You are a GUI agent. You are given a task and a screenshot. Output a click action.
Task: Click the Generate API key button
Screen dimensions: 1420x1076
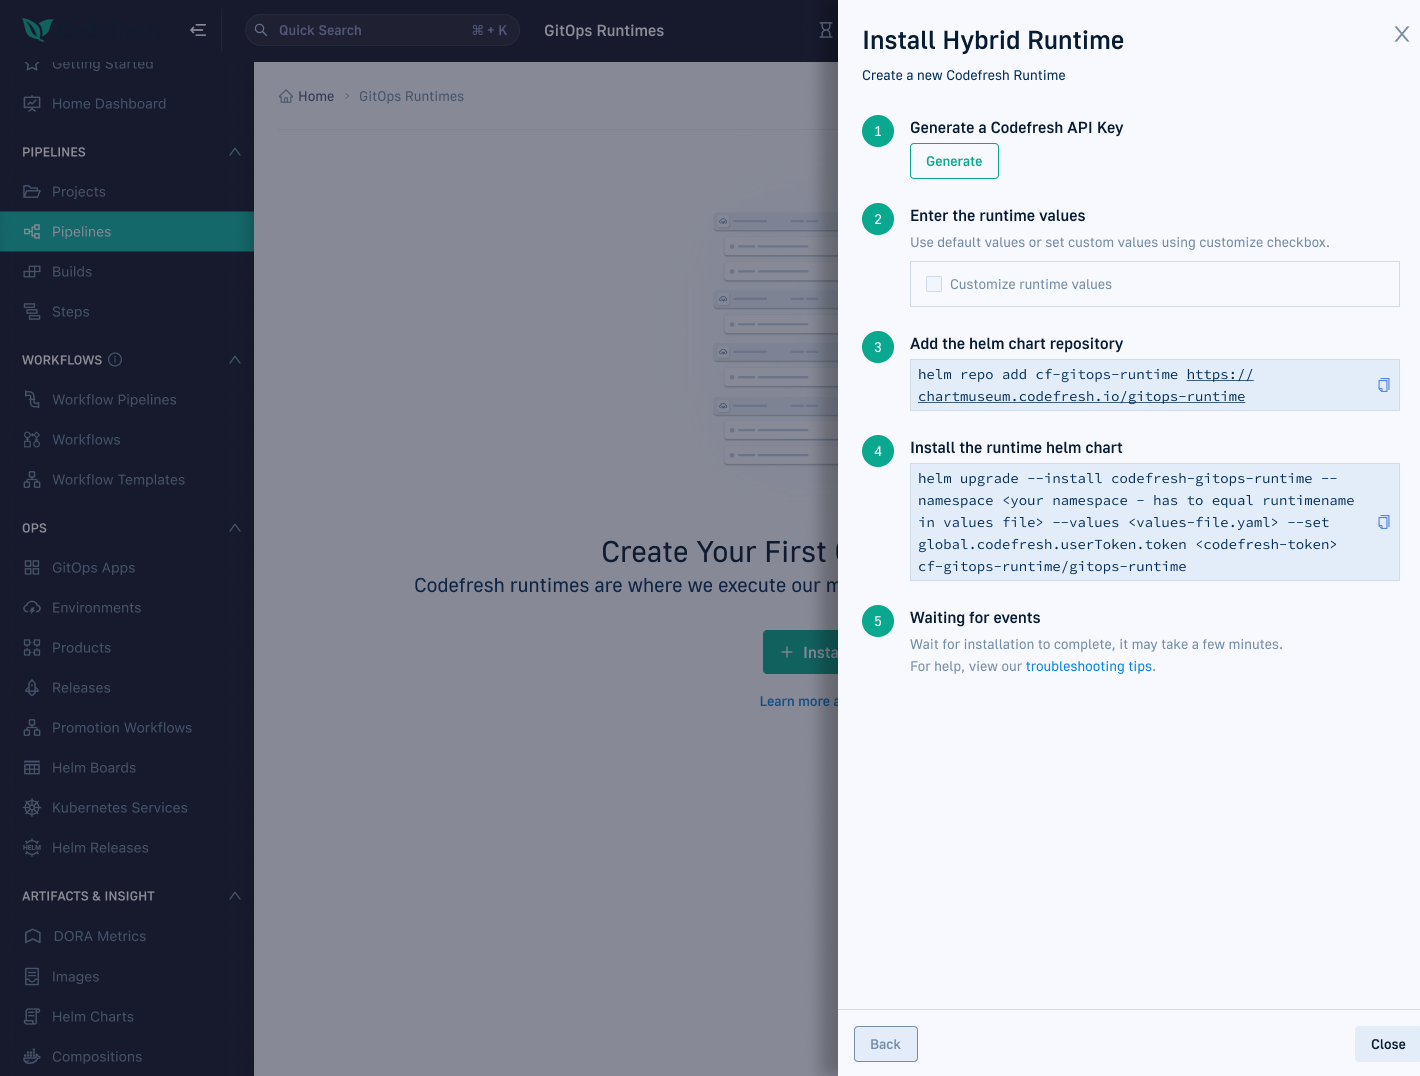[x=954, y=161]
